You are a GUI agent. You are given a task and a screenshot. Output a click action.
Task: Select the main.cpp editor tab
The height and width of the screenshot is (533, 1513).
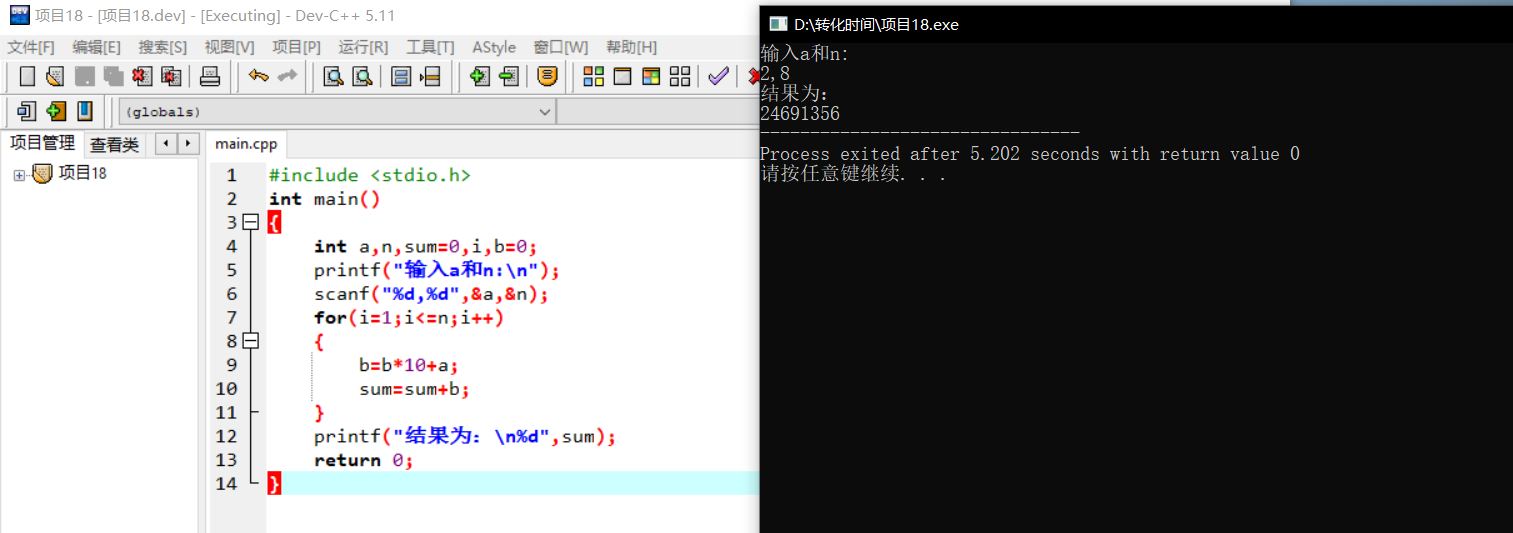pos(246,144)
